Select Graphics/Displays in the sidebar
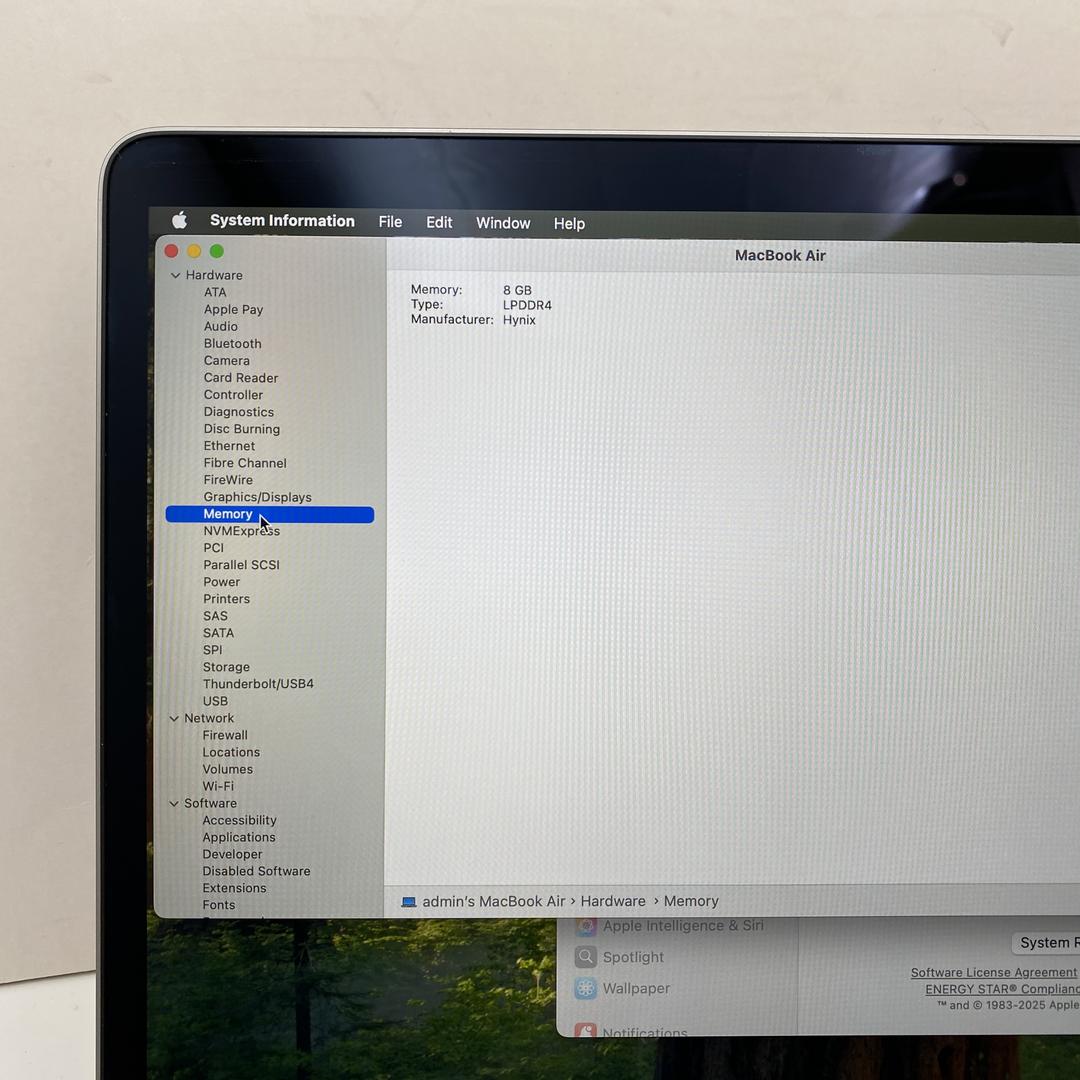This screenshot has width=1080, height=1080. (x=258, y=497)
